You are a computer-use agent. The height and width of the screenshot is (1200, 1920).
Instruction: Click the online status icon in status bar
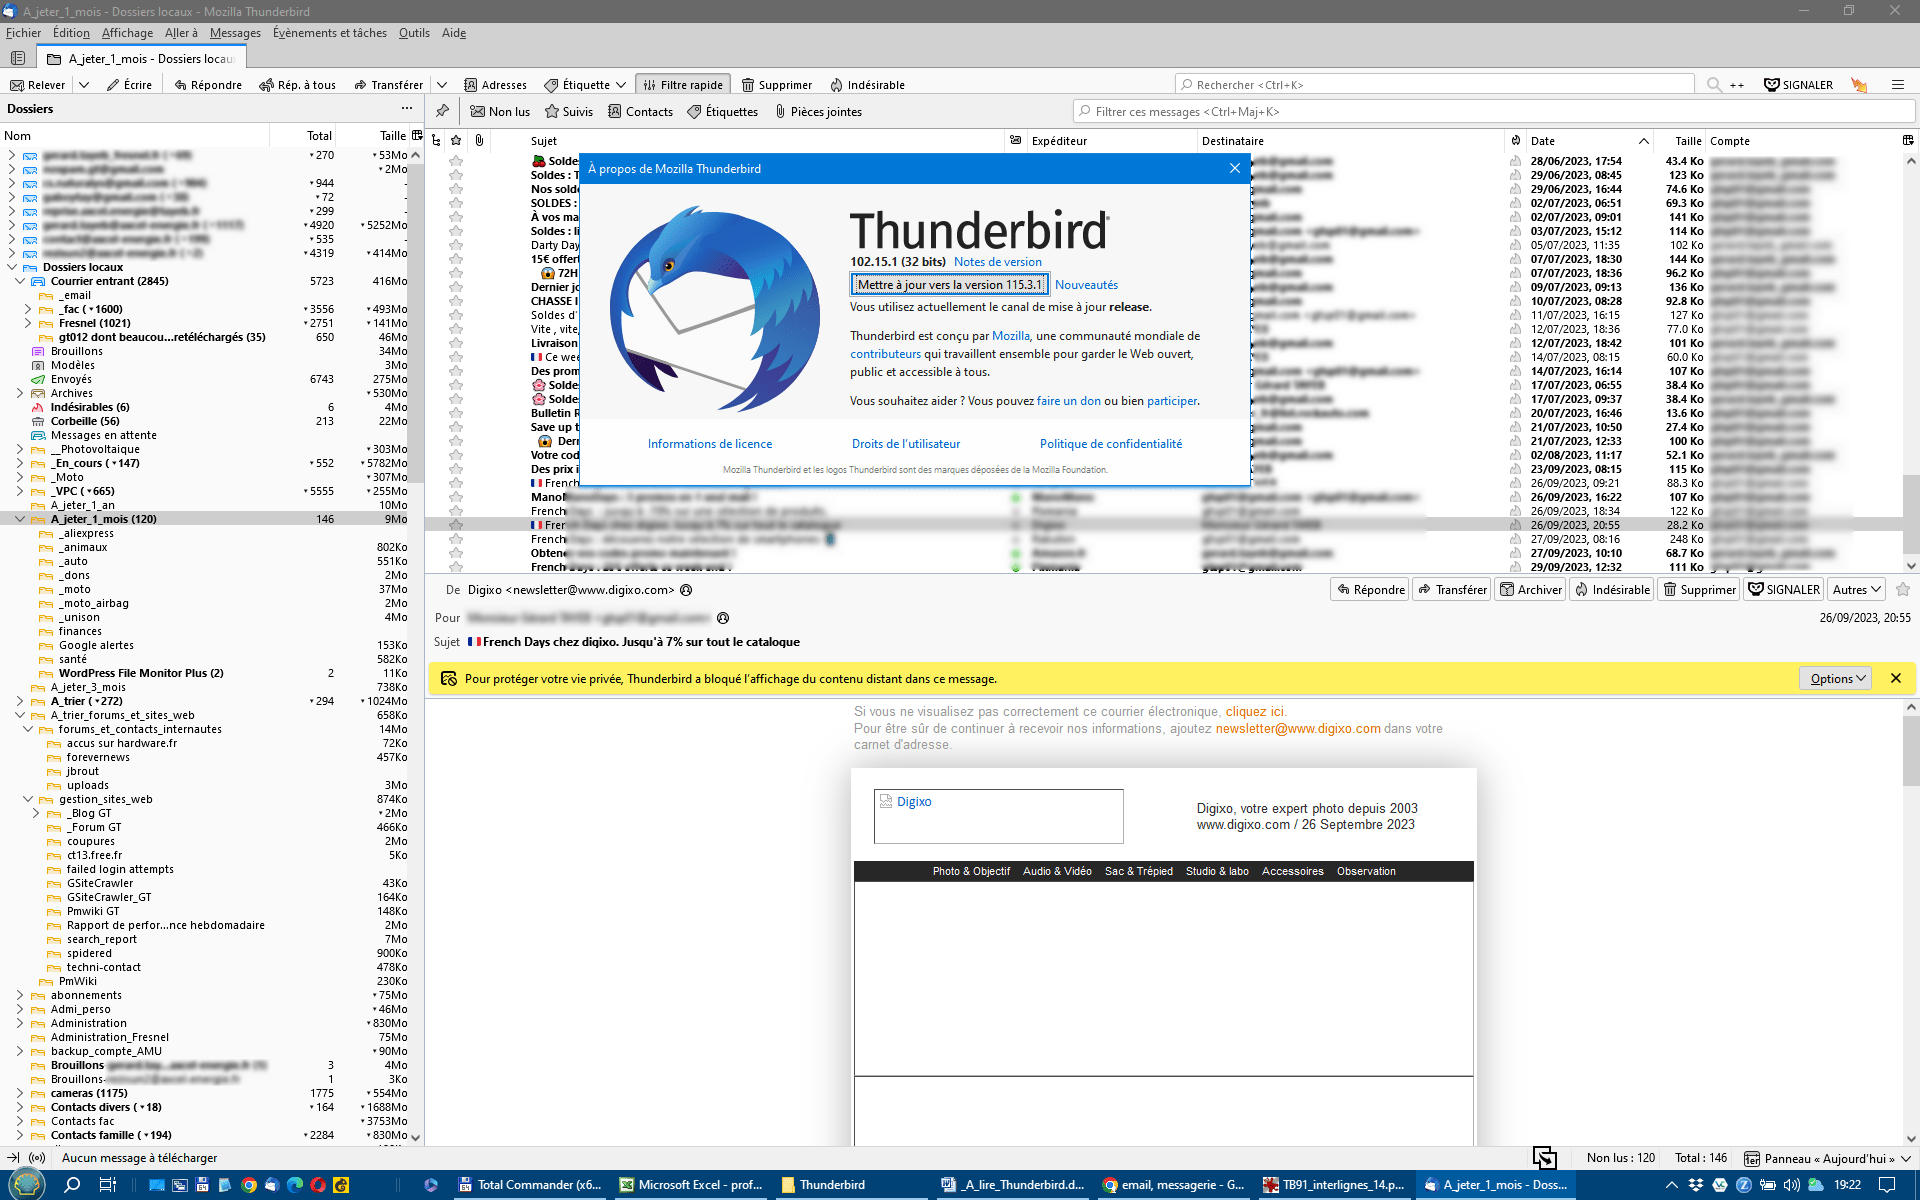coord(37,1158)
